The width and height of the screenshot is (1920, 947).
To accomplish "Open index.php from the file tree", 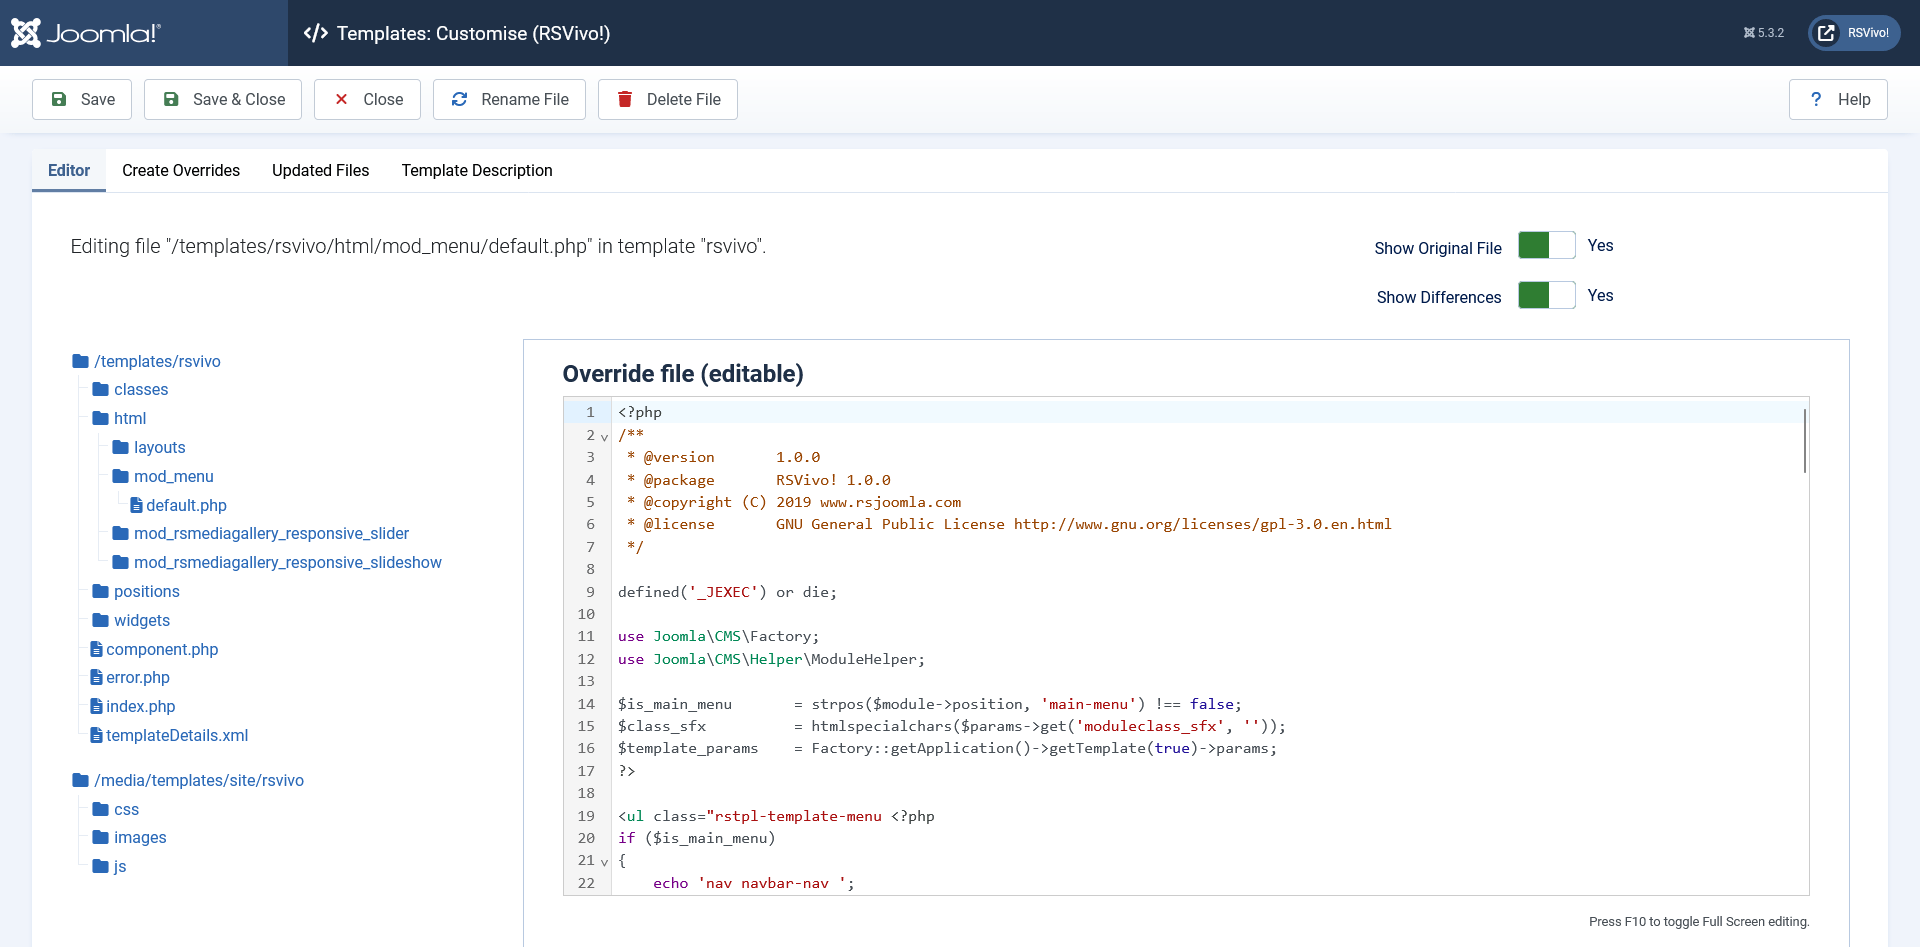I will (x=140, y=707).
